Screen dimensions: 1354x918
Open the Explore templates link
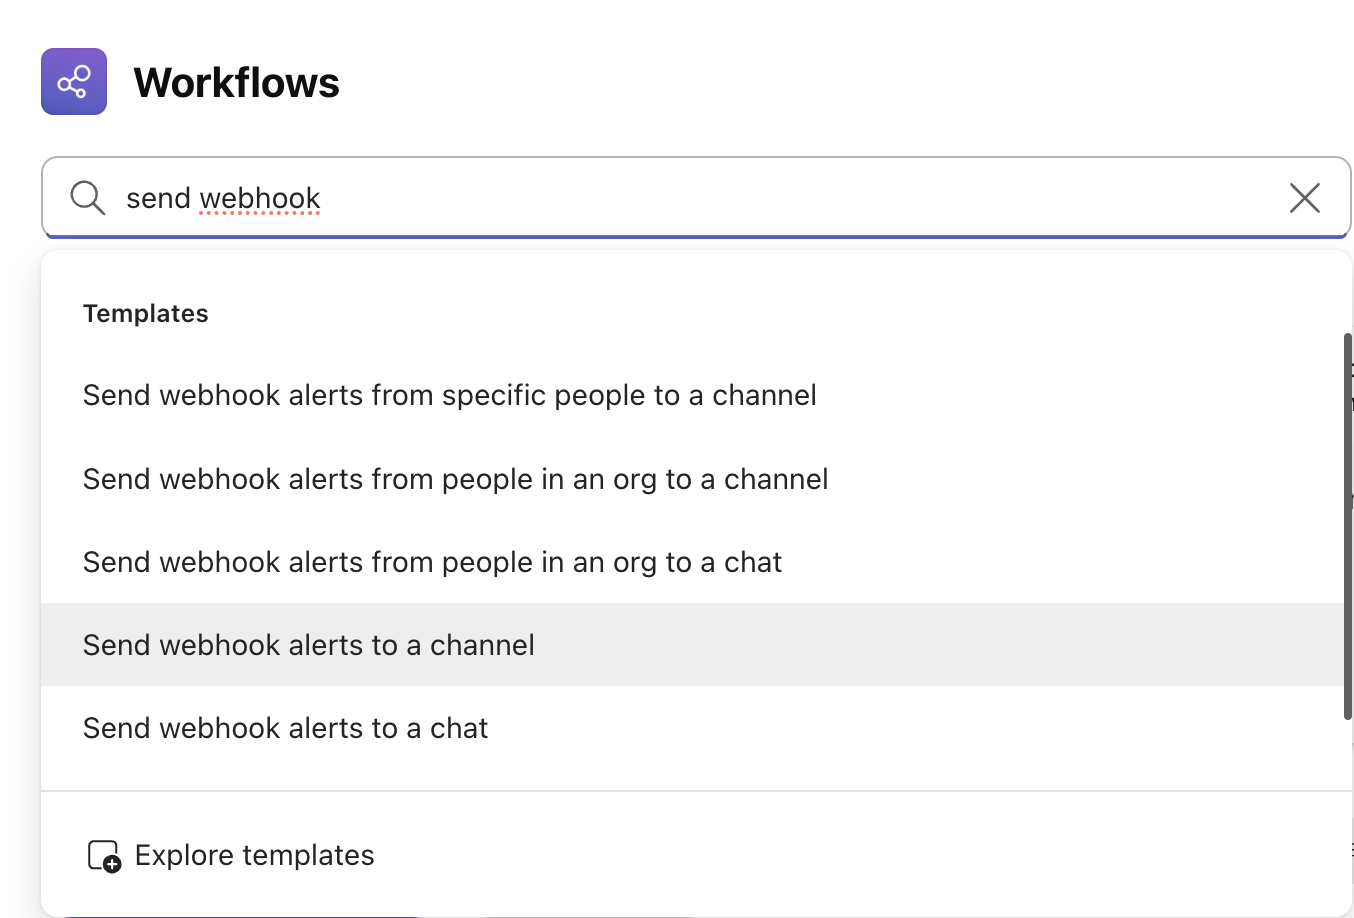click(x=254, y=856)
